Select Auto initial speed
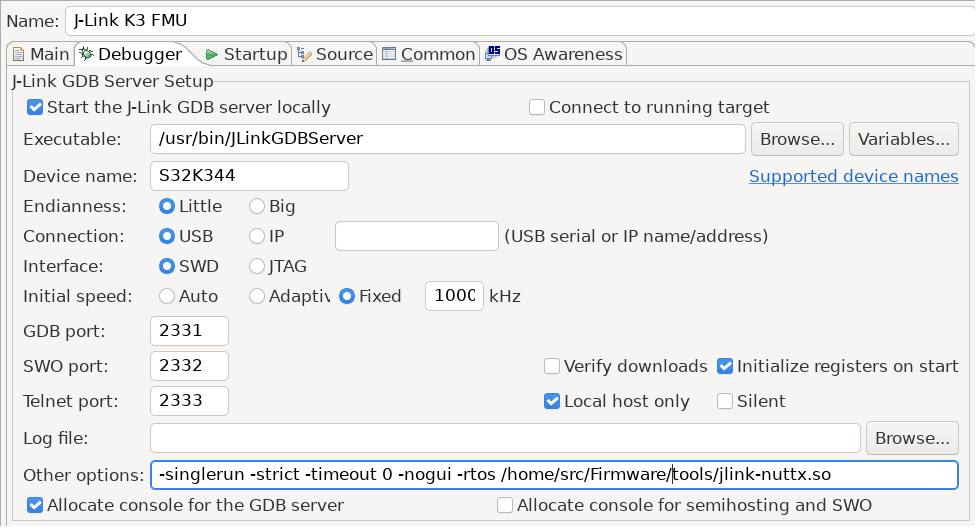This screenshot has width=976, height=531. 168,296
